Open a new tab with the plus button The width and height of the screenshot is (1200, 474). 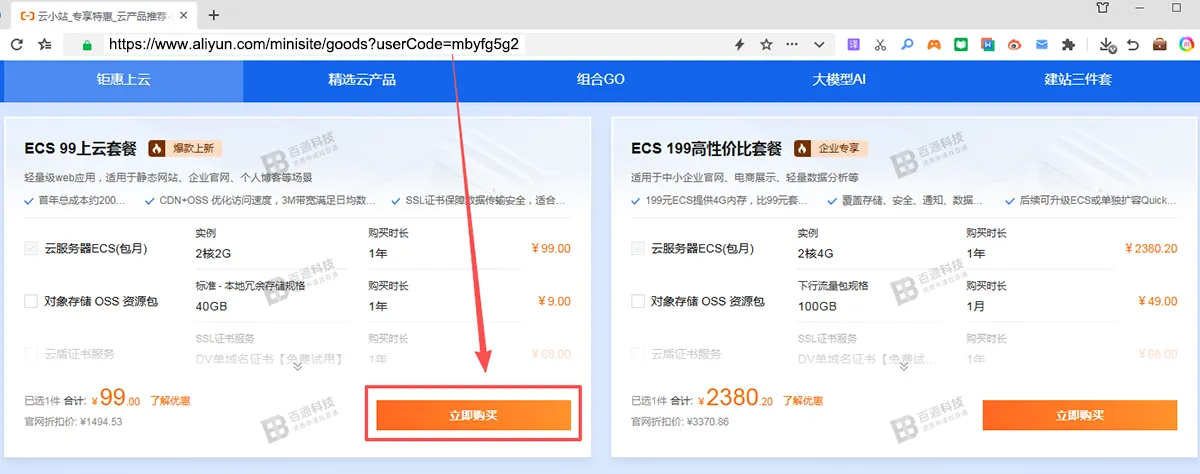click(213, 15)
